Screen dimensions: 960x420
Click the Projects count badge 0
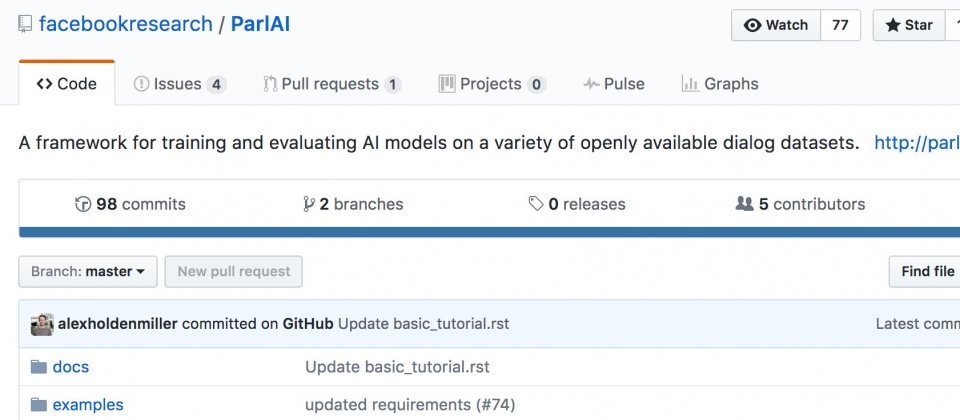click(536, 84)
